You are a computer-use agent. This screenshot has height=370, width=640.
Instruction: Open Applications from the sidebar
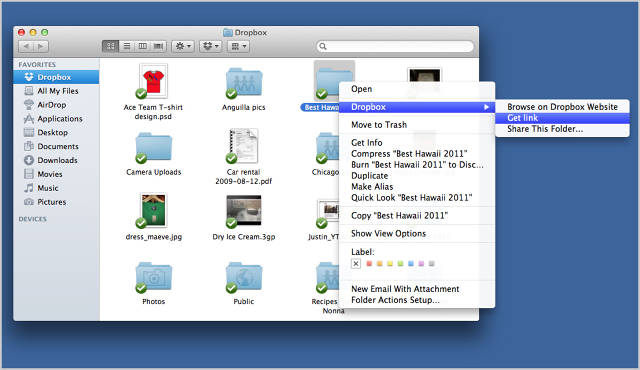60,119
